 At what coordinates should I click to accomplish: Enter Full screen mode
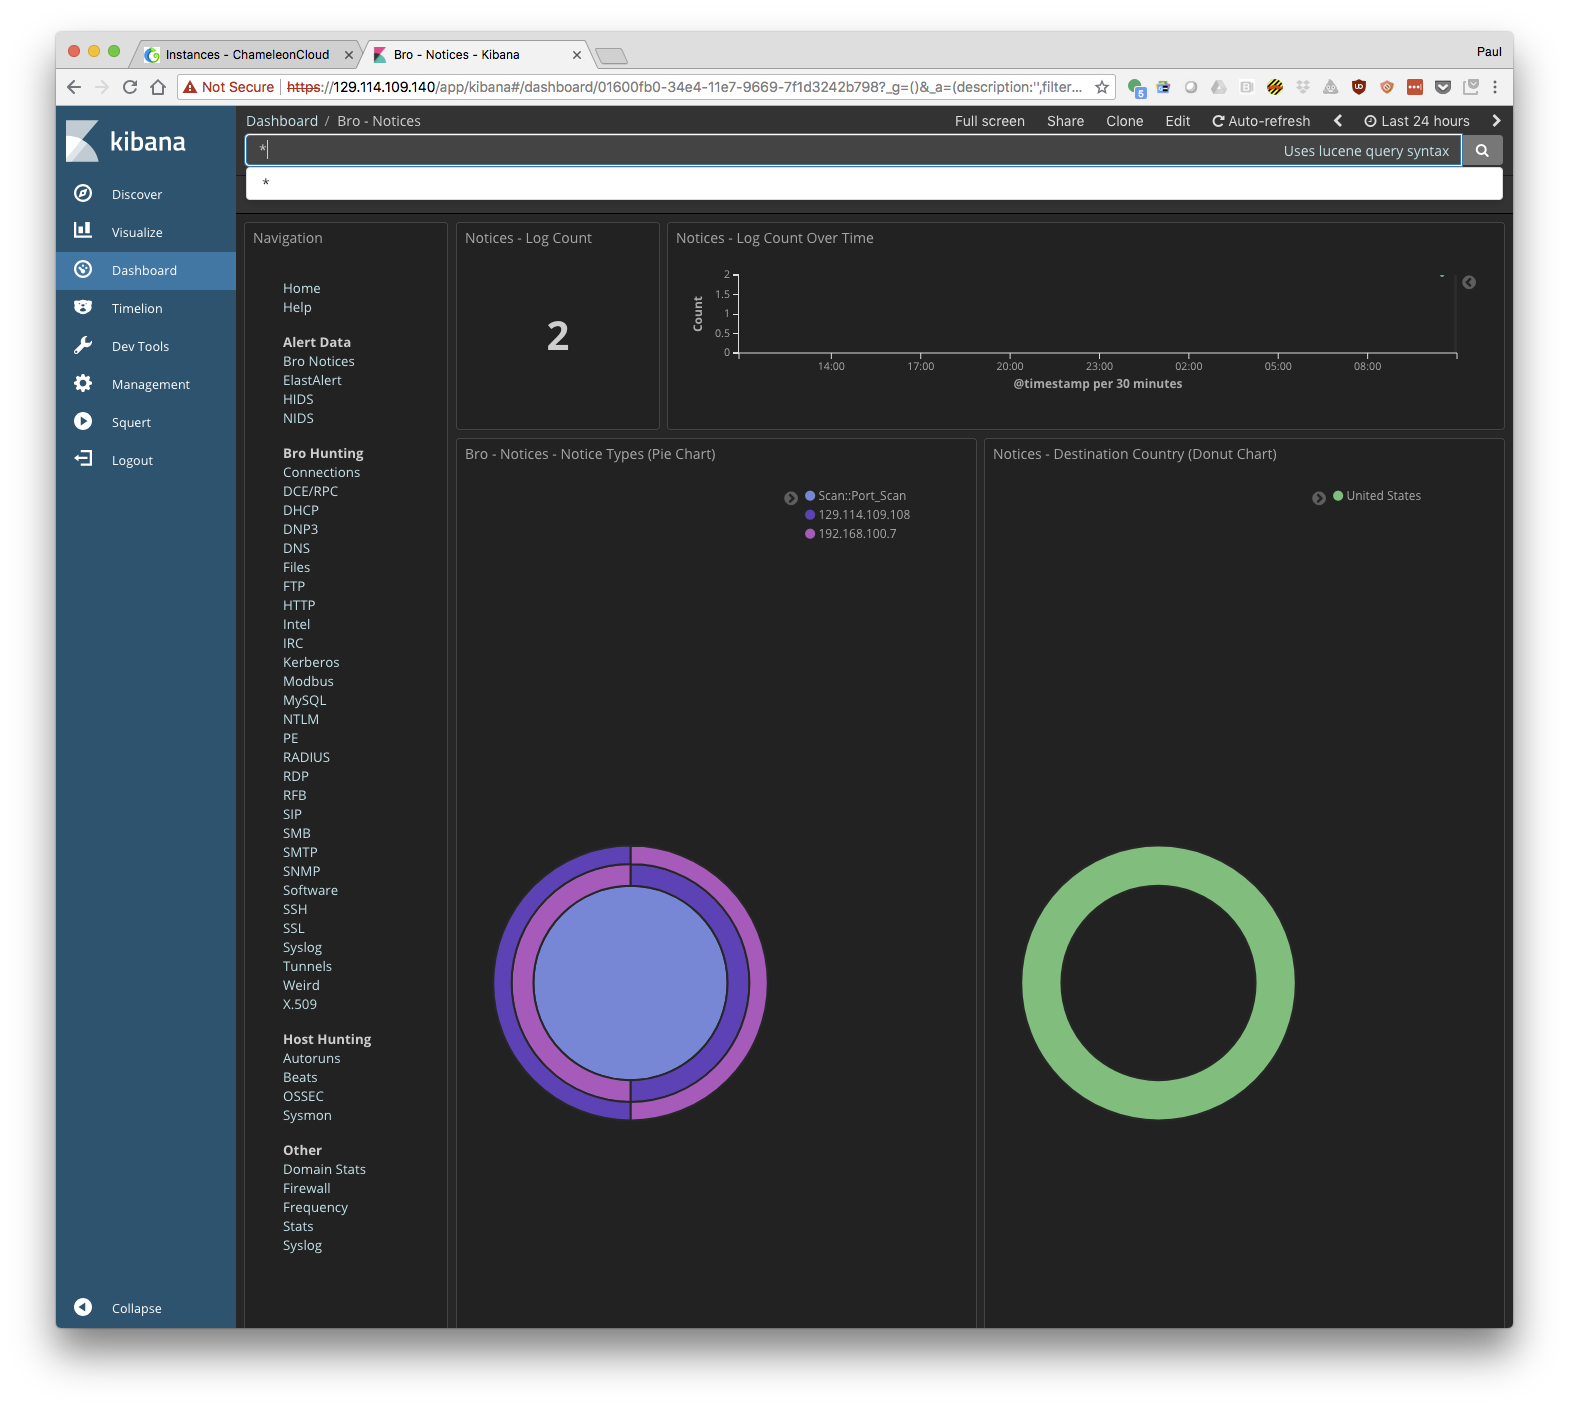coord(989,121)
